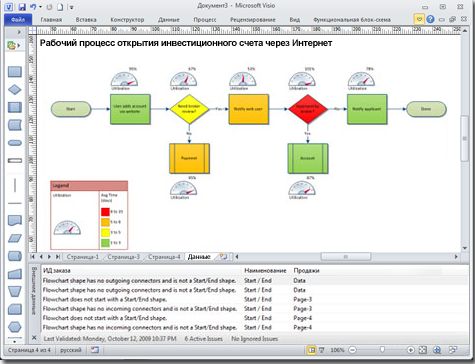Select the Data parallelogram shape in stencil
Image resolution: width=475 pixels, height=364 pixels.
[15, 238]
